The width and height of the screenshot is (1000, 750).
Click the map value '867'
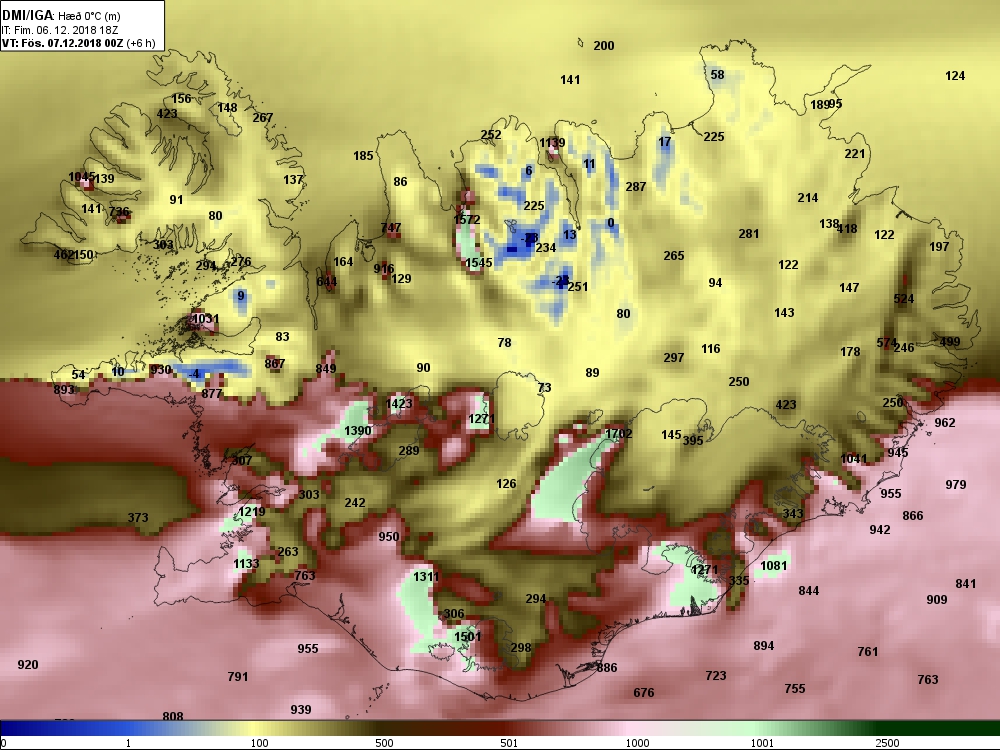point(275,364)
